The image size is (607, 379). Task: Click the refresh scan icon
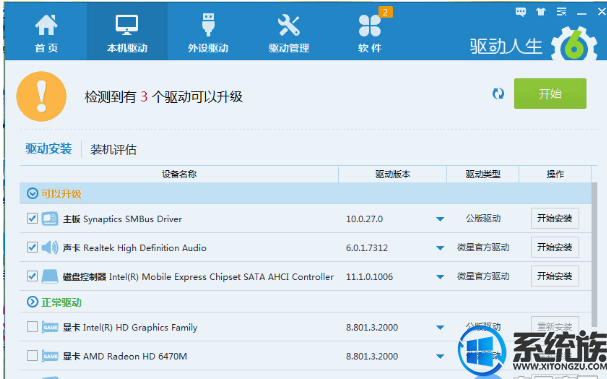[498, 94]
